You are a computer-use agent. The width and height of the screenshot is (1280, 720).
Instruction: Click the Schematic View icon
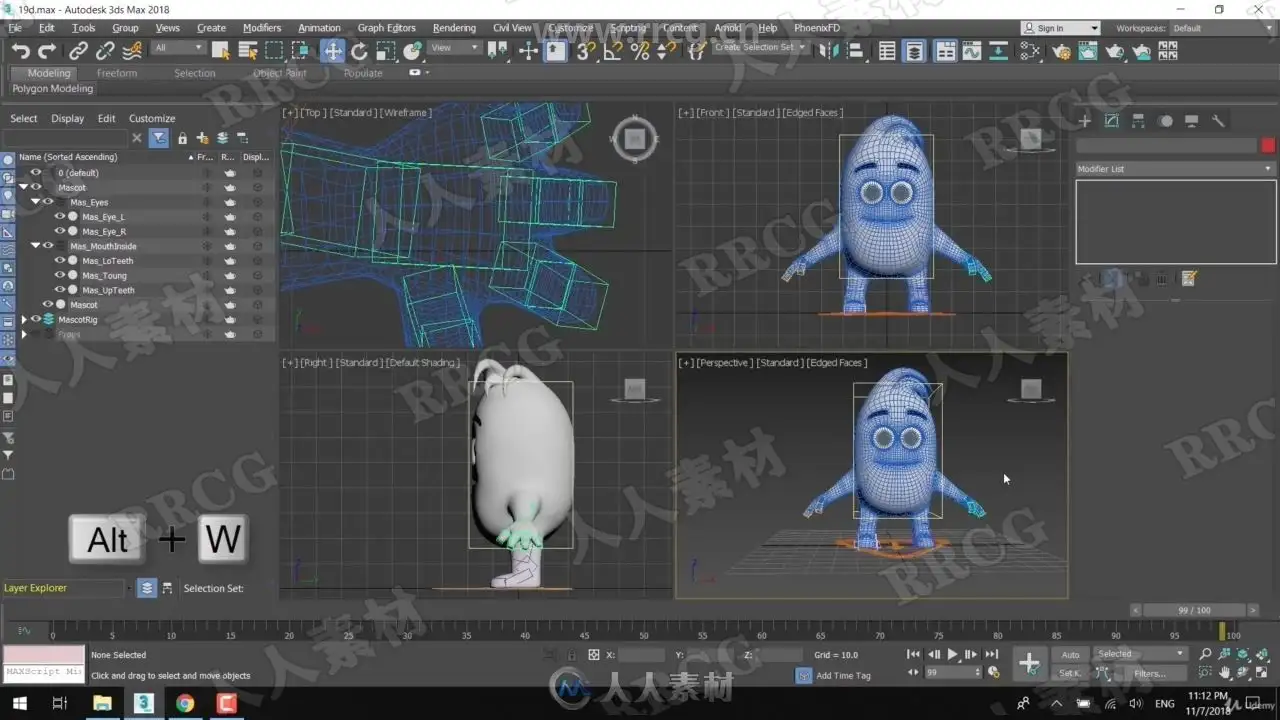tap(998, 51)
